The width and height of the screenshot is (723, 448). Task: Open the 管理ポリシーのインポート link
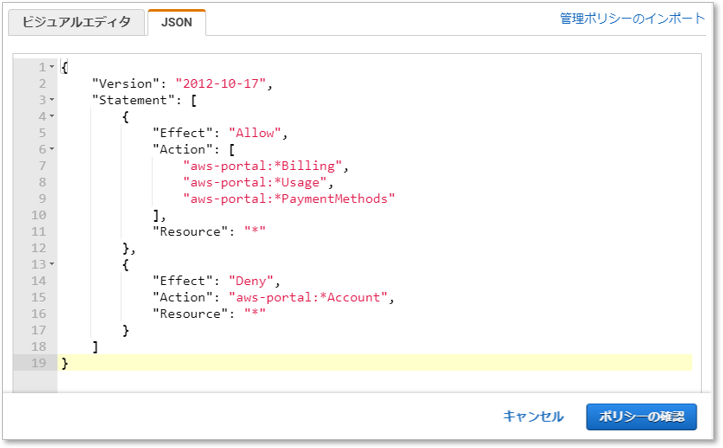click(631, 19)
